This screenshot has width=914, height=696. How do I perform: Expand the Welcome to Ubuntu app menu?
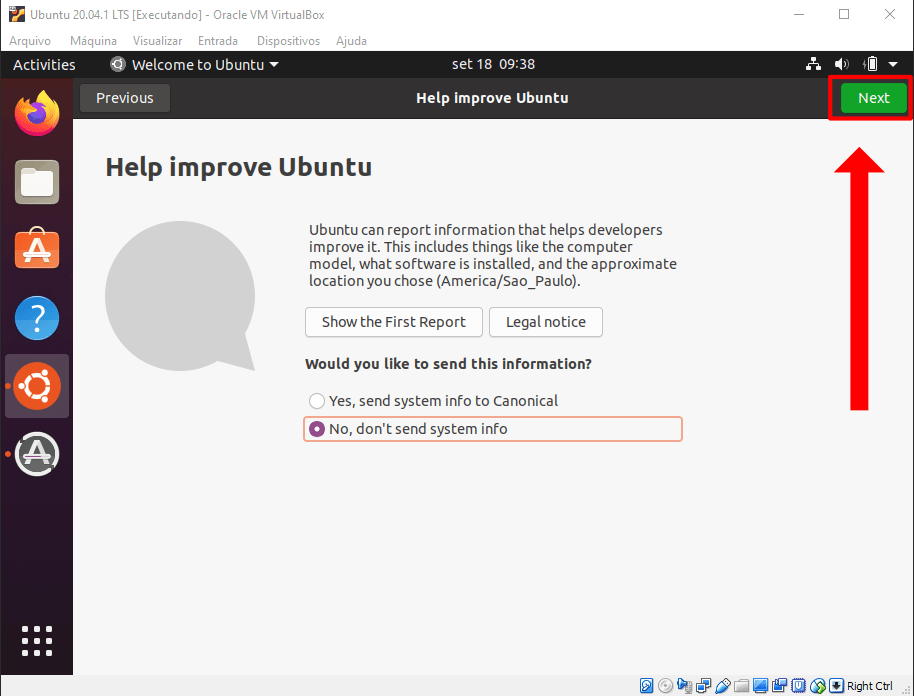tap(194, 65)
